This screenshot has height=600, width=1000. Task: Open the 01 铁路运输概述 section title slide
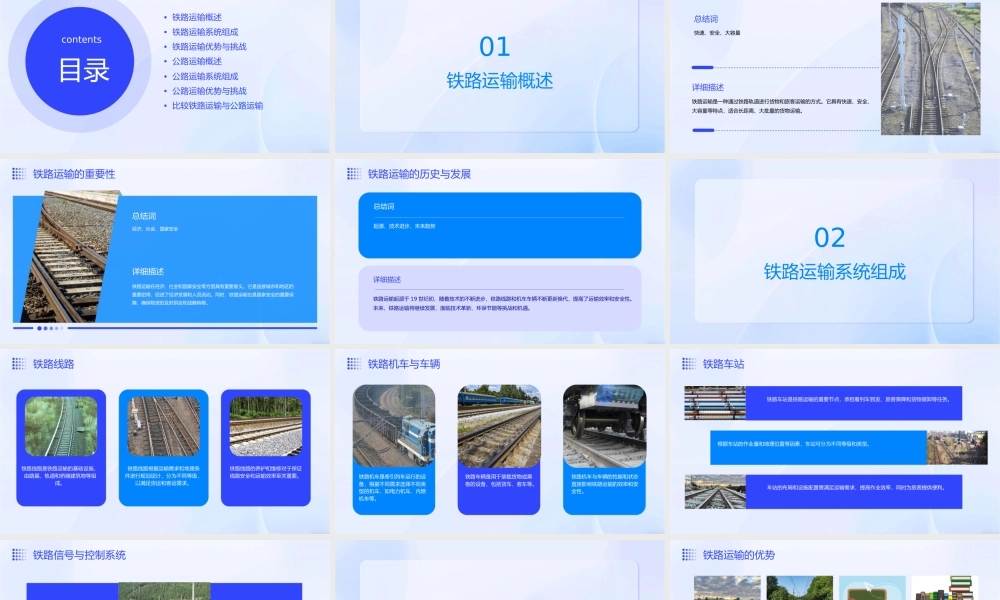pyautogui.click(x=500, y=76)
